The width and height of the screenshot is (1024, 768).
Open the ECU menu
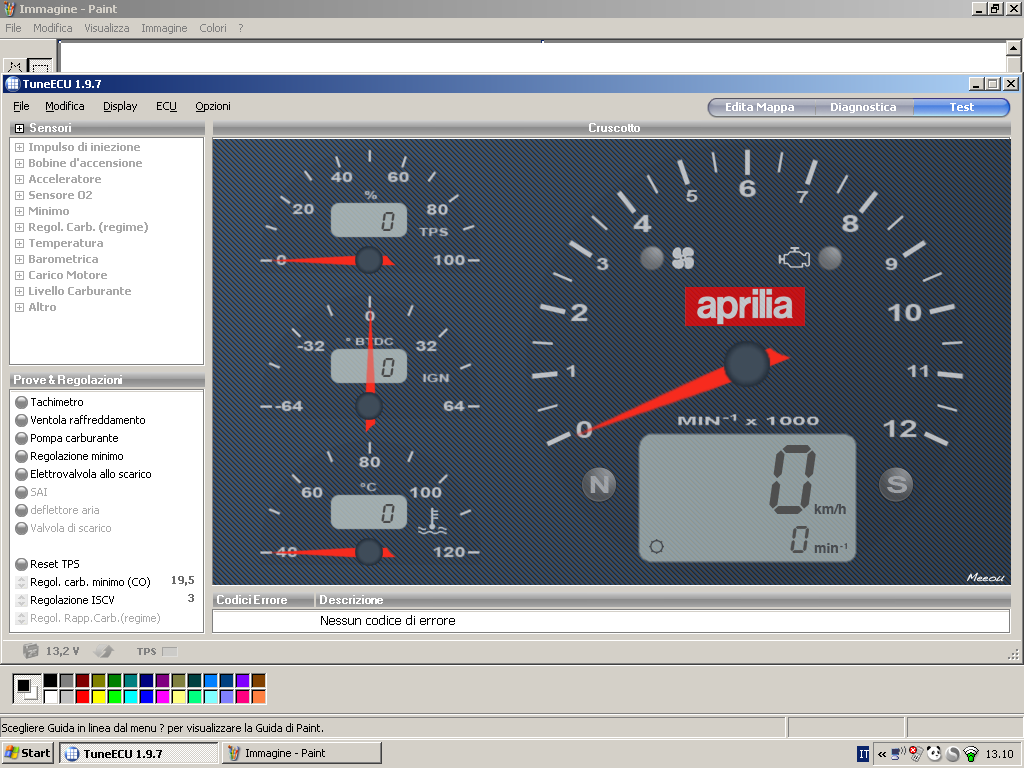tap(167, 106)
